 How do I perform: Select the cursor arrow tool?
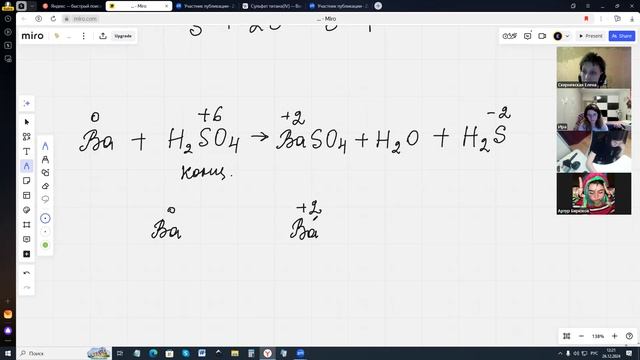27,122
